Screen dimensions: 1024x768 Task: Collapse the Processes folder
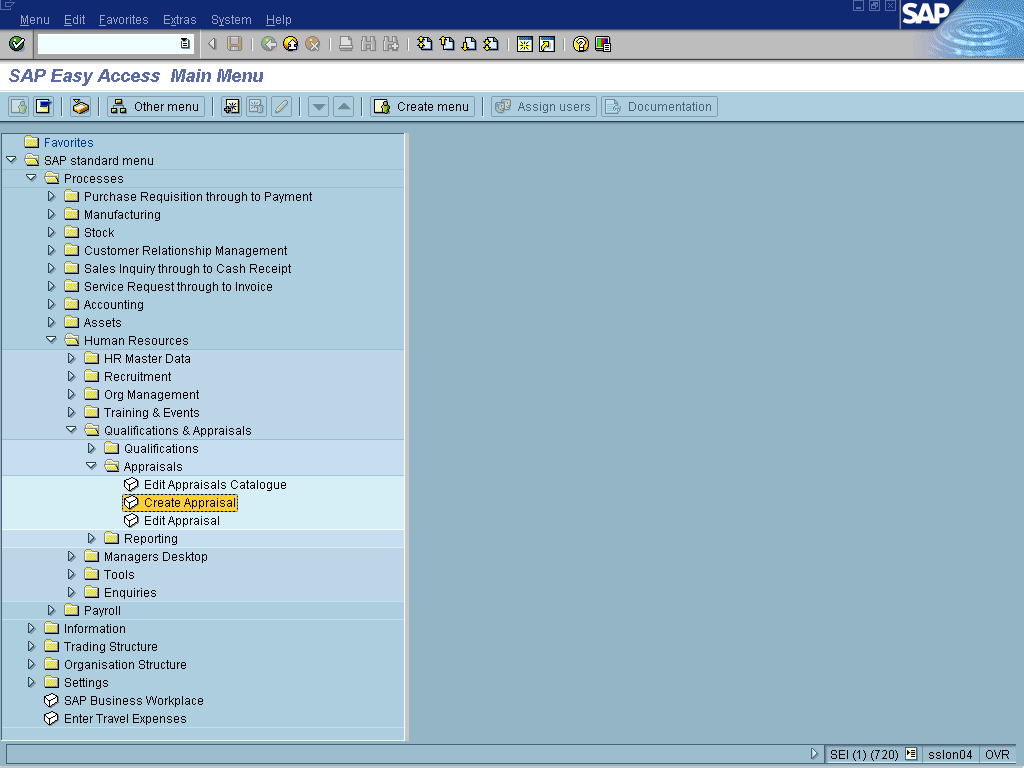(31, 178)
